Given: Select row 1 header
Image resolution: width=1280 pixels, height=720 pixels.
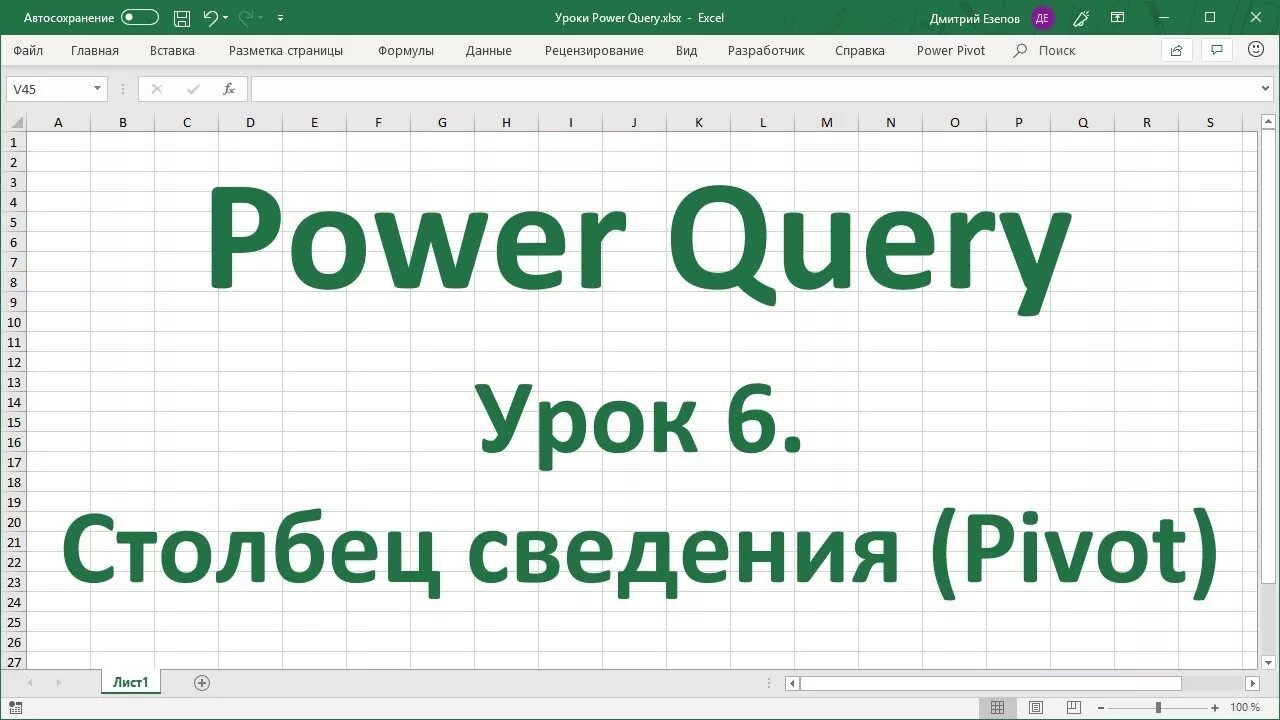Looking at the screenshot, I should pos(14,142).
